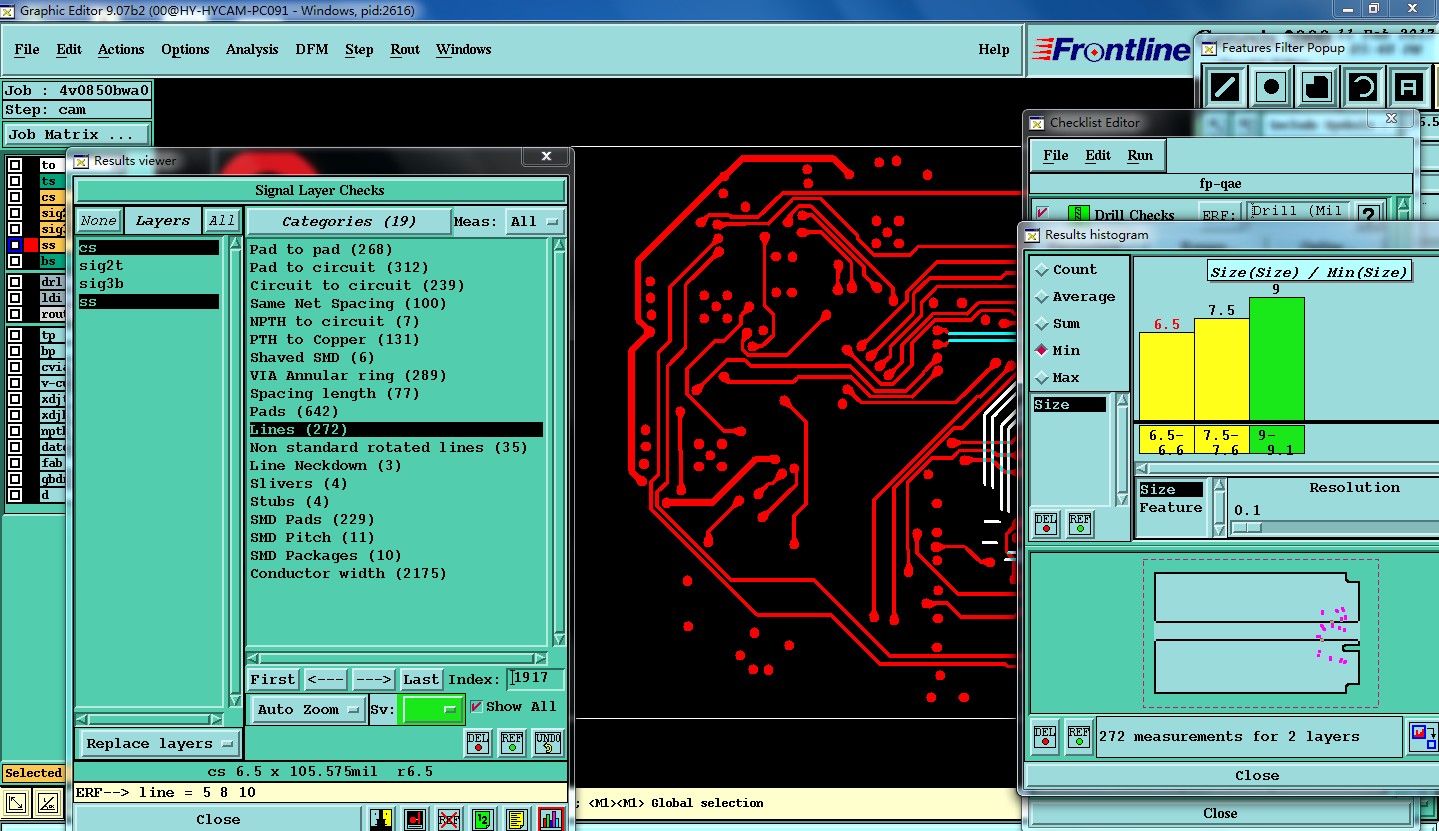Viewport: 1439px width, 831px height.
Task: Open the Actions menu
Action: pos(121,49)
